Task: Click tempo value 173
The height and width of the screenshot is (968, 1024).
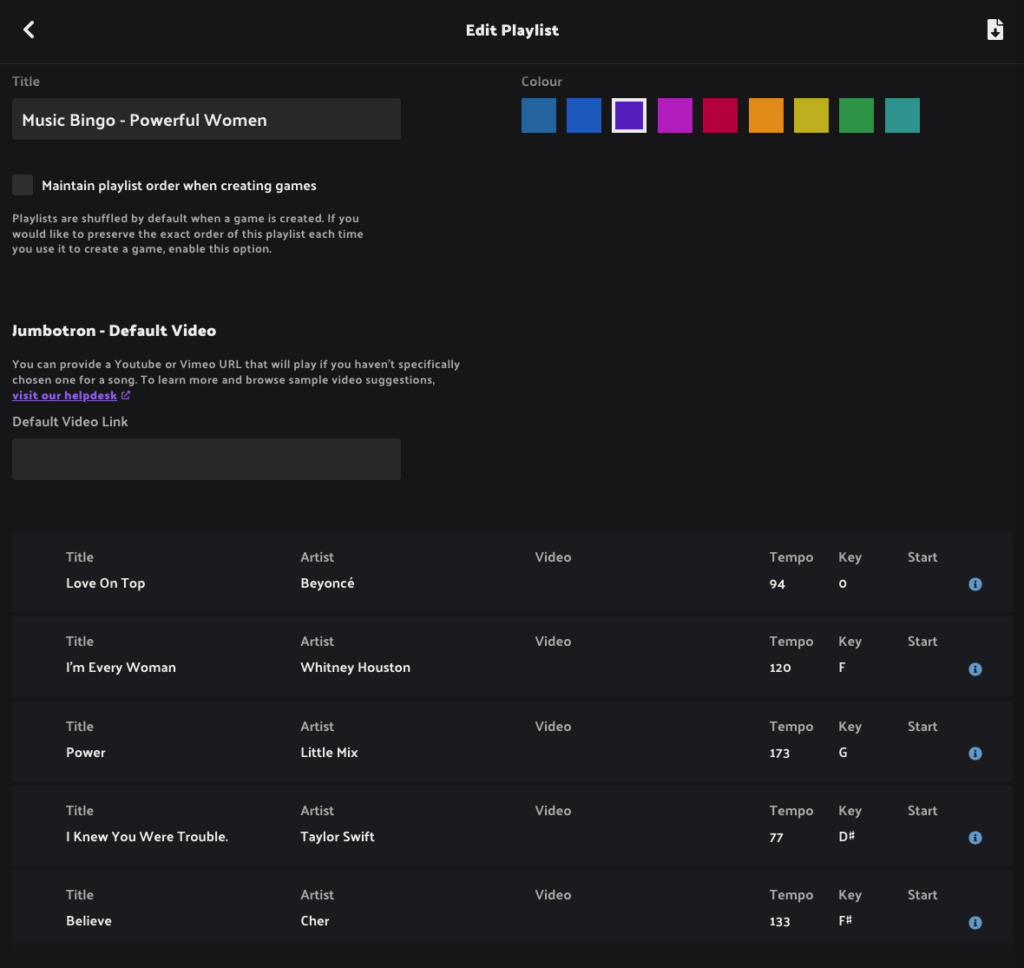Action: click(779, 753)
